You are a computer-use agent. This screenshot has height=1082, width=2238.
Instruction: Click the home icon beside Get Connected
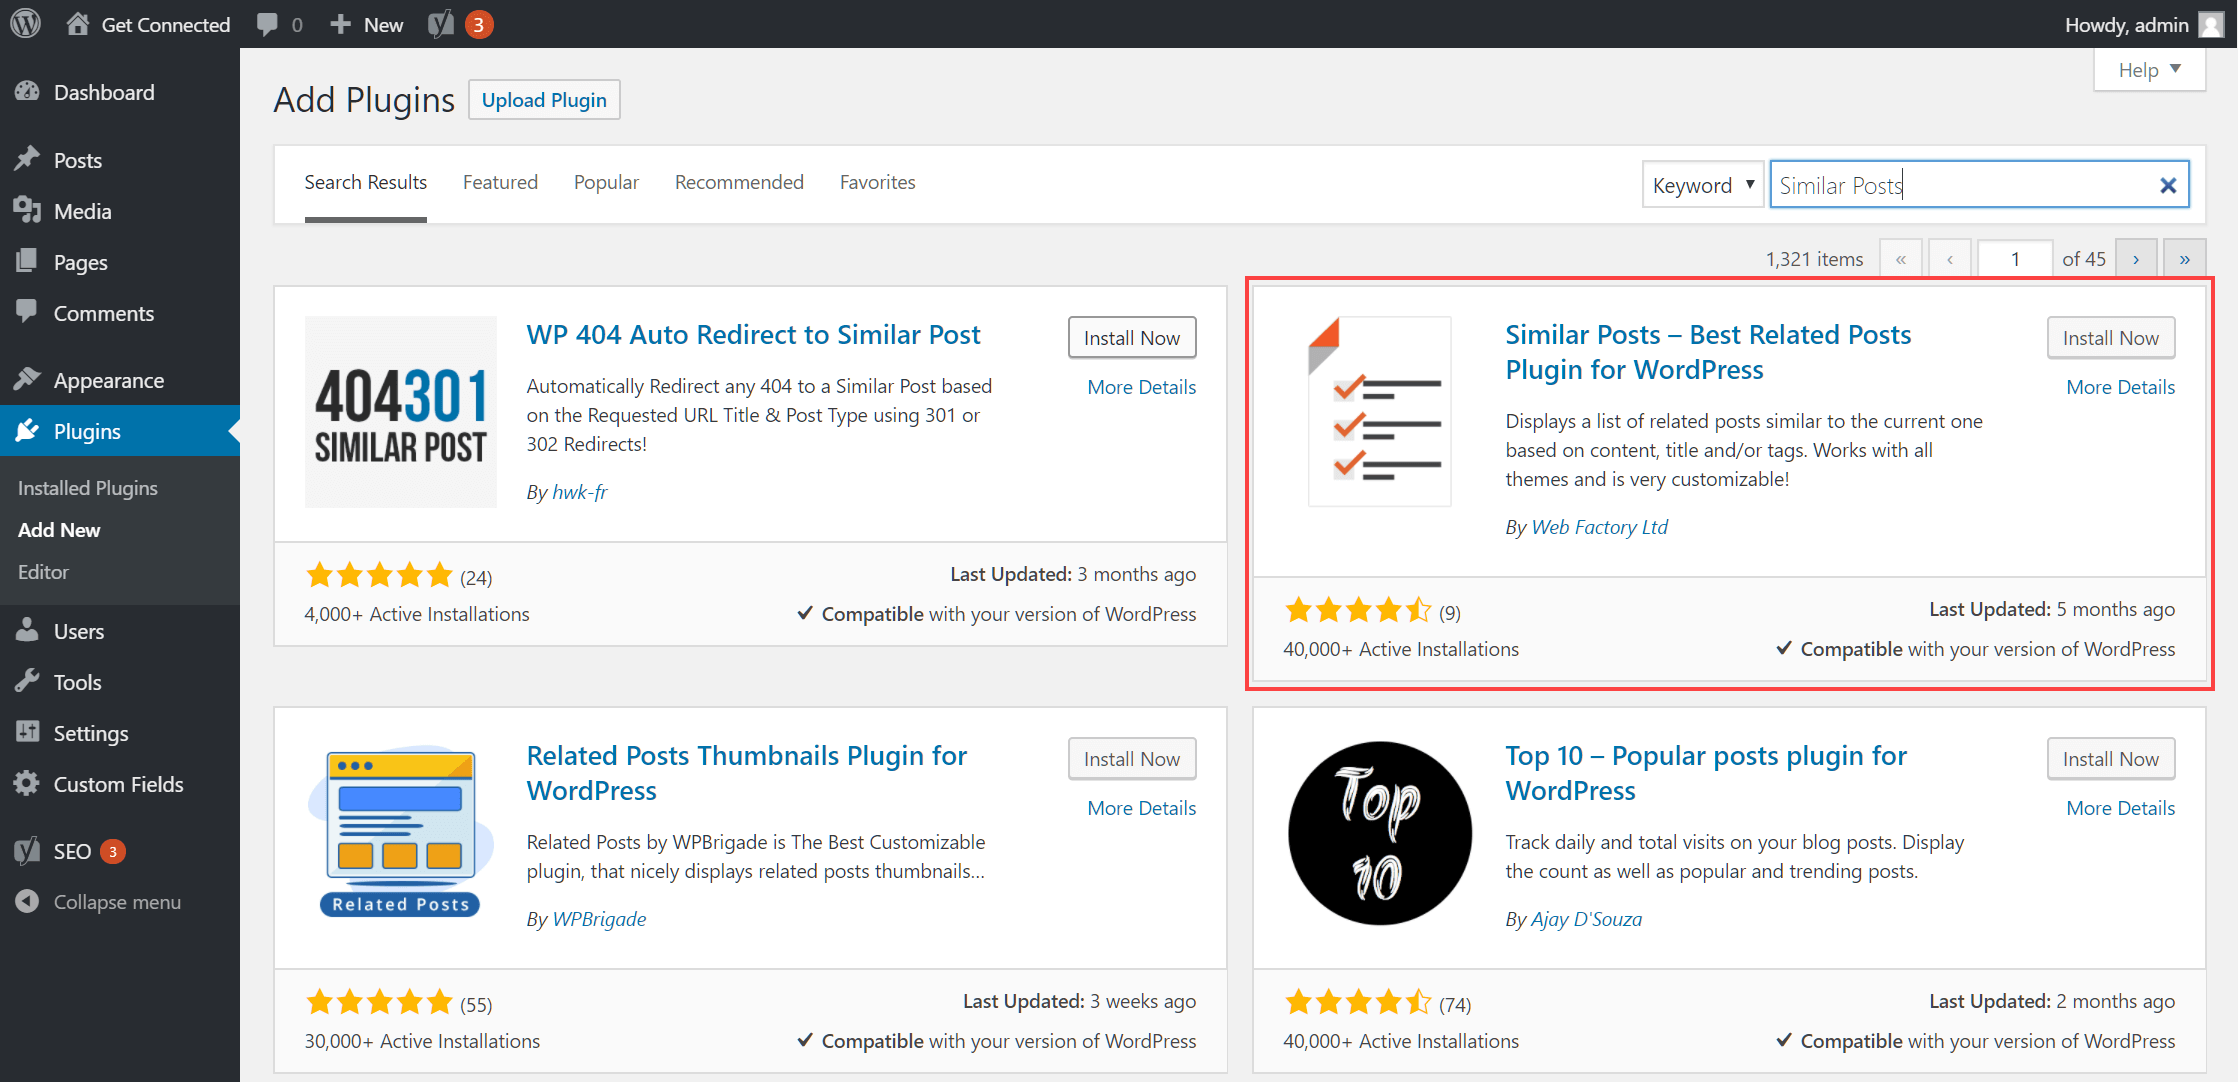pos(78,24)
